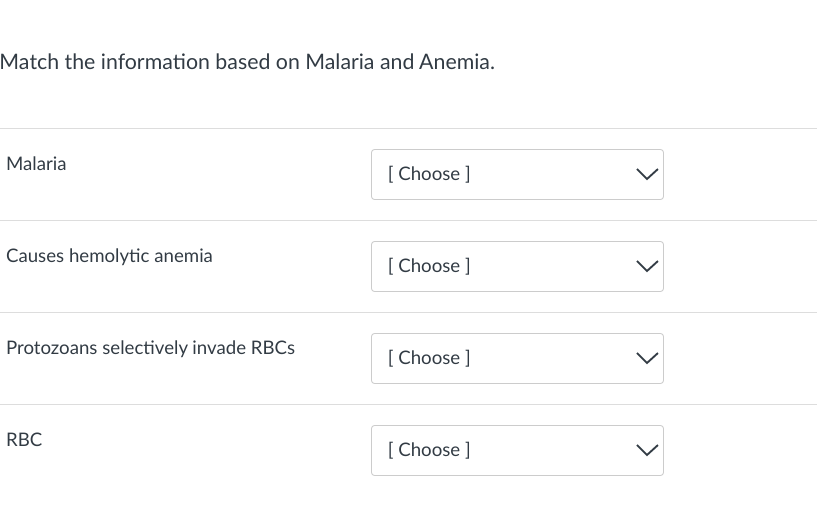Click the 'Match the information' question prompt
Screen dimensions: 817x507
[x=246, y=62]
